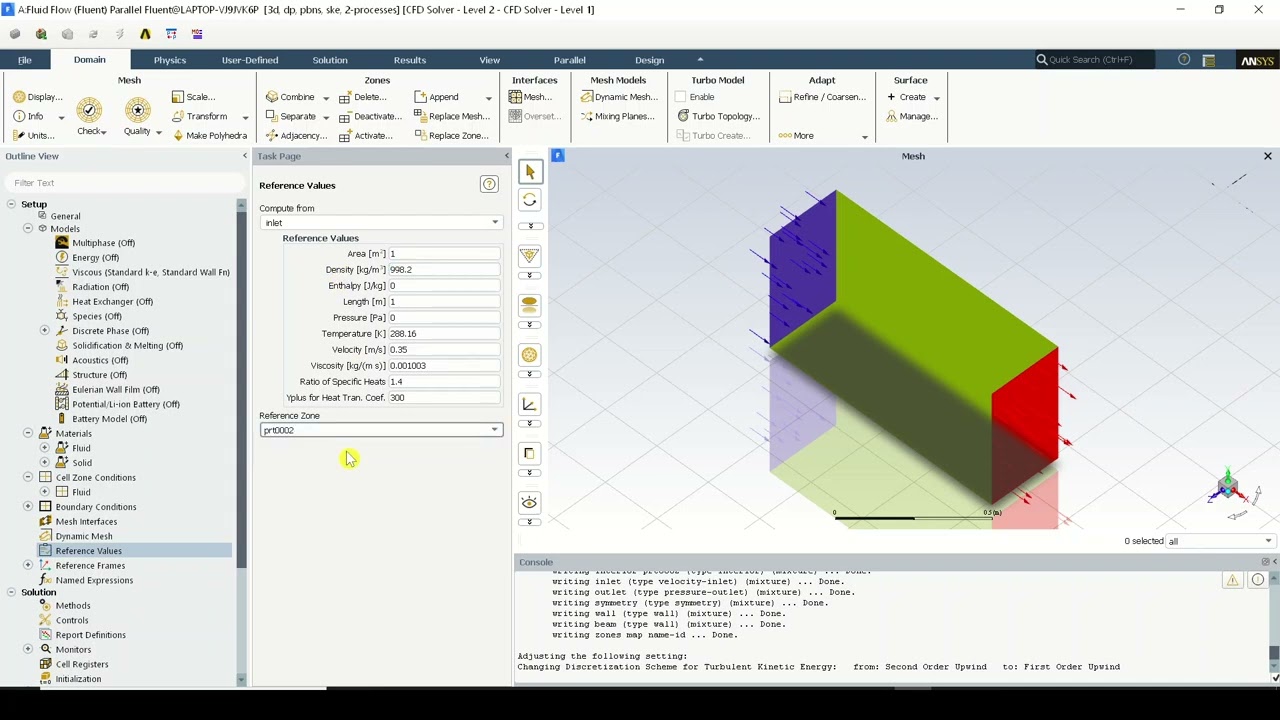The height and width of the screenshot is (720, 1280).
Task: Collapse the Models tree node
Action: pyautogui.click(x=28, y=229)
